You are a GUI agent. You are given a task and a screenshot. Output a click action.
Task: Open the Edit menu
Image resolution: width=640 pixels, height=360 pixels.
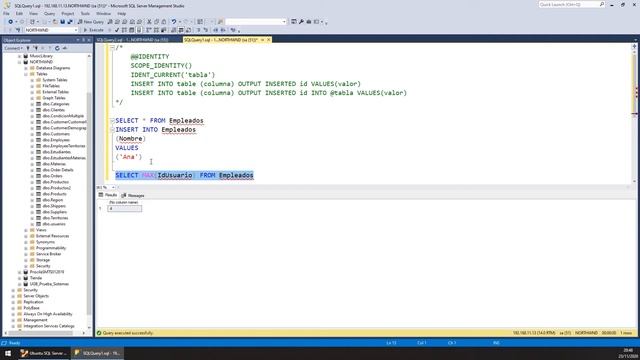[19, 13]
